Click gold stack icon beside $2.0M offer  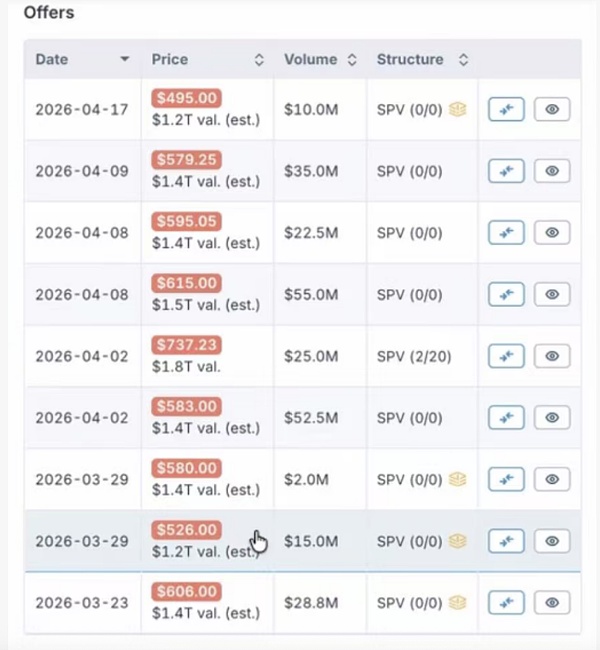(458, 480)
